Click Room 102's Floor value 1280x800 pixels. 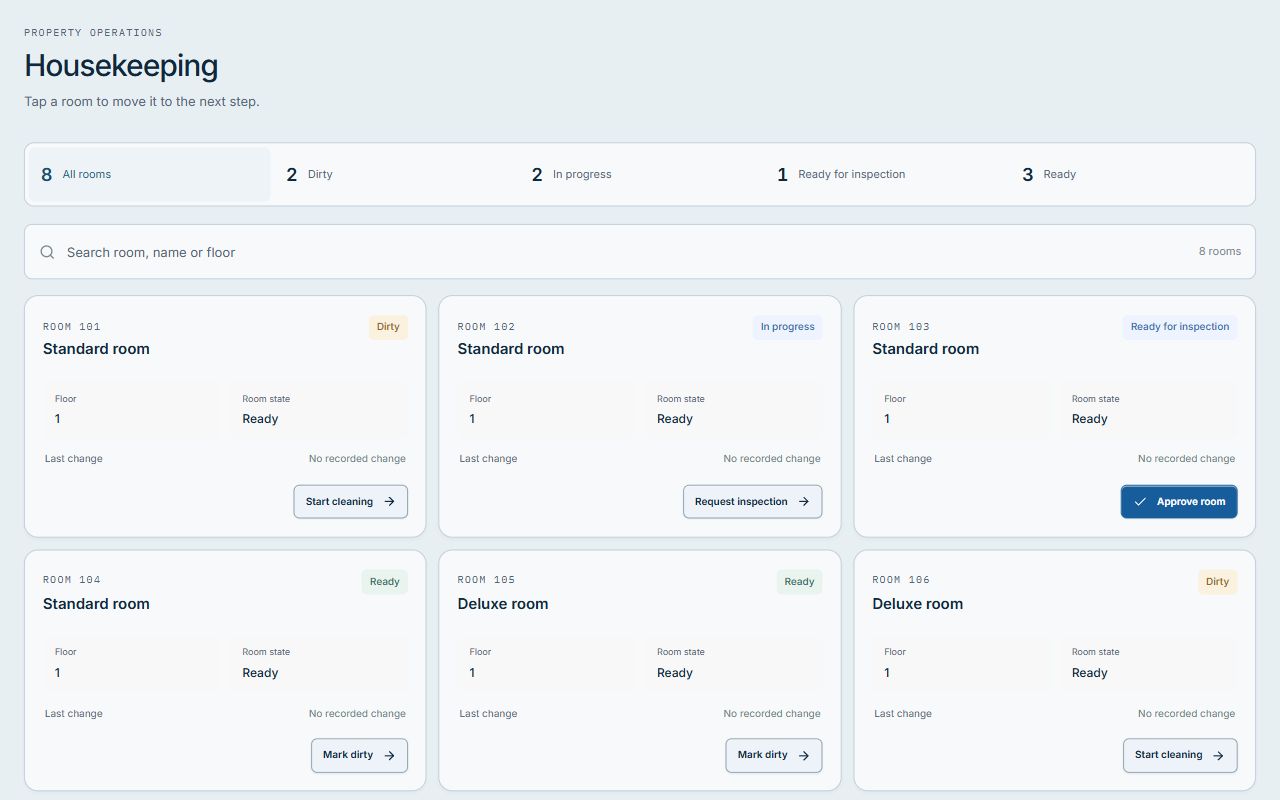473,419
